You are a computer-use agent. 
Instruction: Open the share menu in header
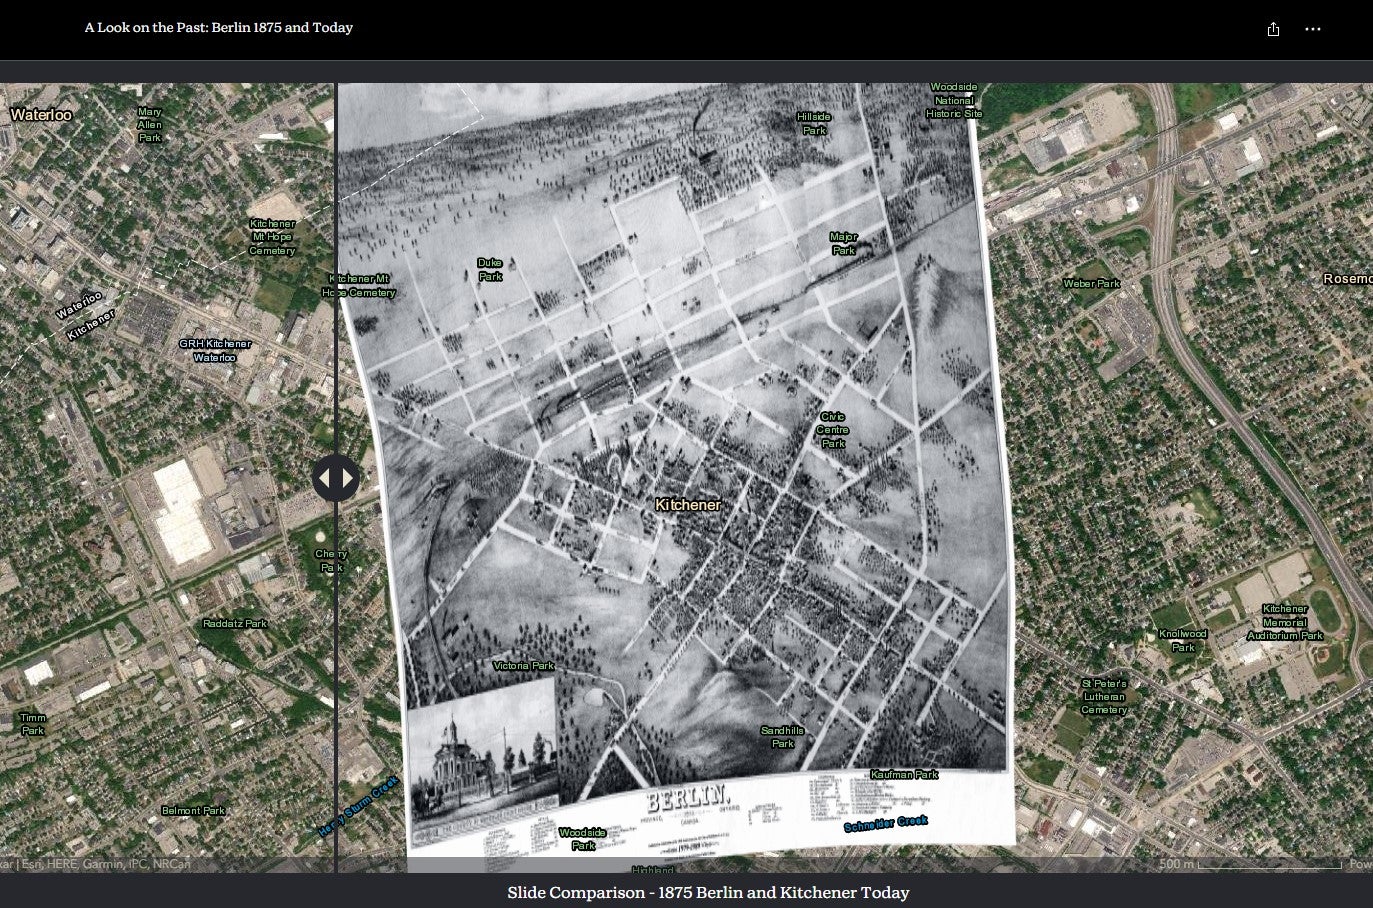(1273, 29)
